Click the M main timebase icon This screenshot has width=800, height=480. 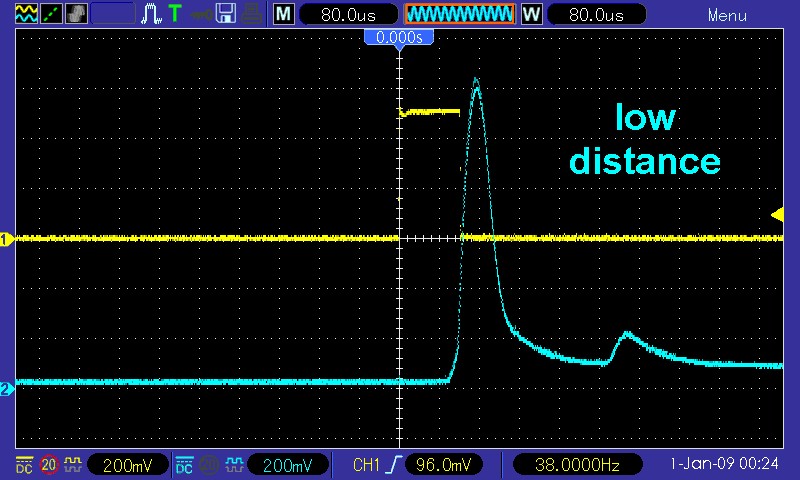283,14
